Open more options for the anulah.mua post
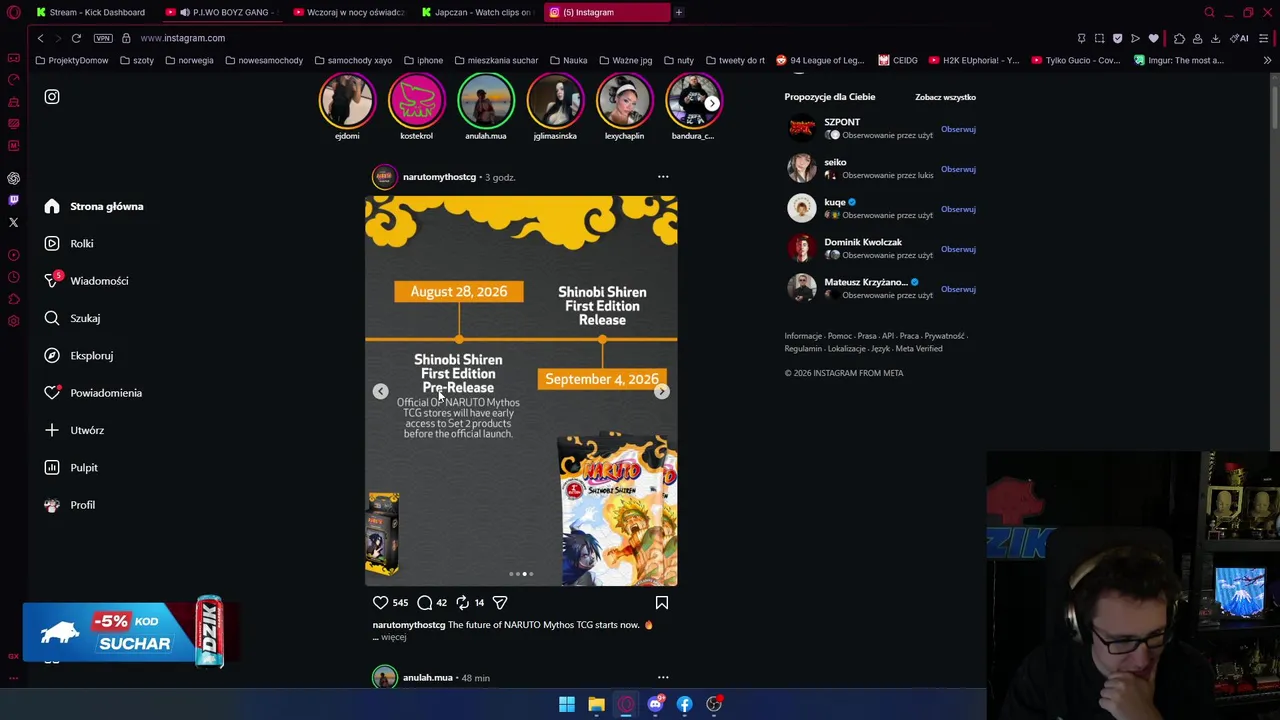The image size is (1280, 720). (x=663, y=678)
